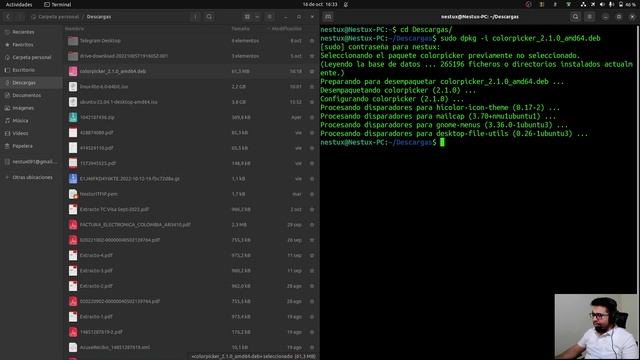Viewport: 640px width, 360px height.
Task: Open the gmail account location in the sidebar
Action: (x=31, y=162)
